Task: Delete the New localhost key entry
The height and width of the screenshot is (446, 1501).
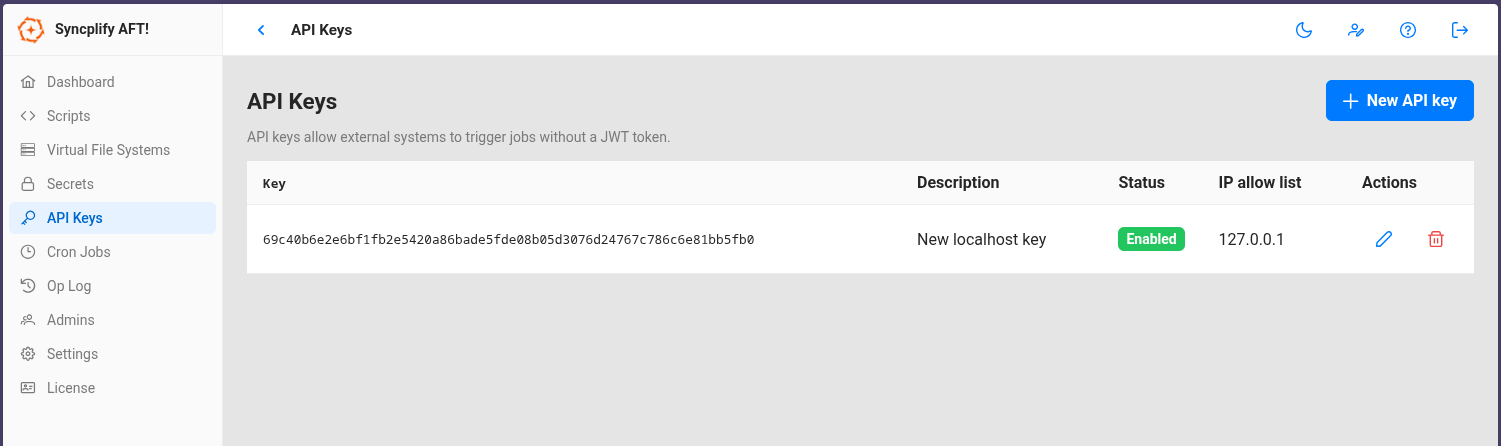Action: pos(1436,239)
